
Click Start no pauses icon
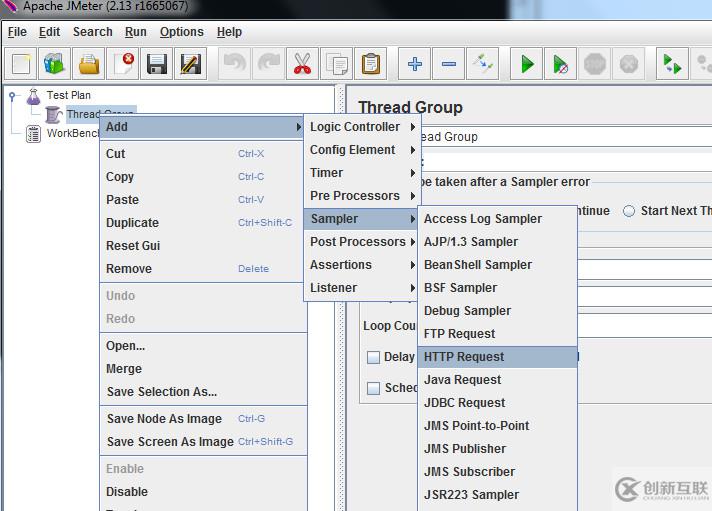(x=561, y=64)
